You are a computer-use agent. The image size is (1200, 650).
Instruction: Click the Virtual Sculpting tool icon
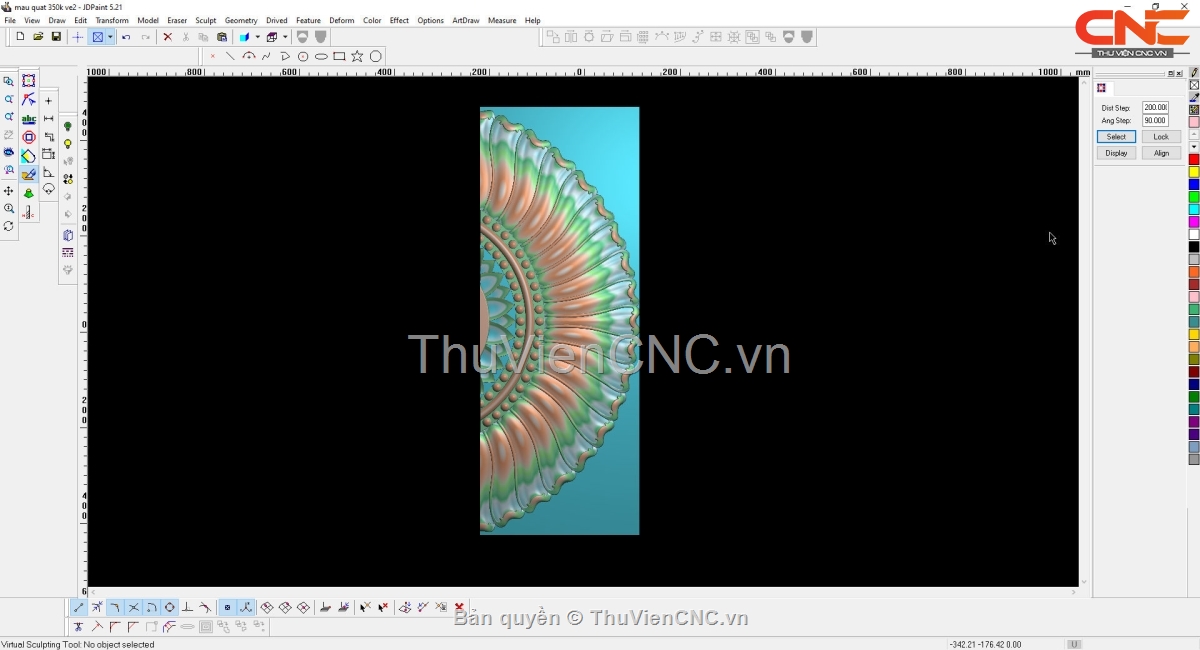(x=29, y=174)
